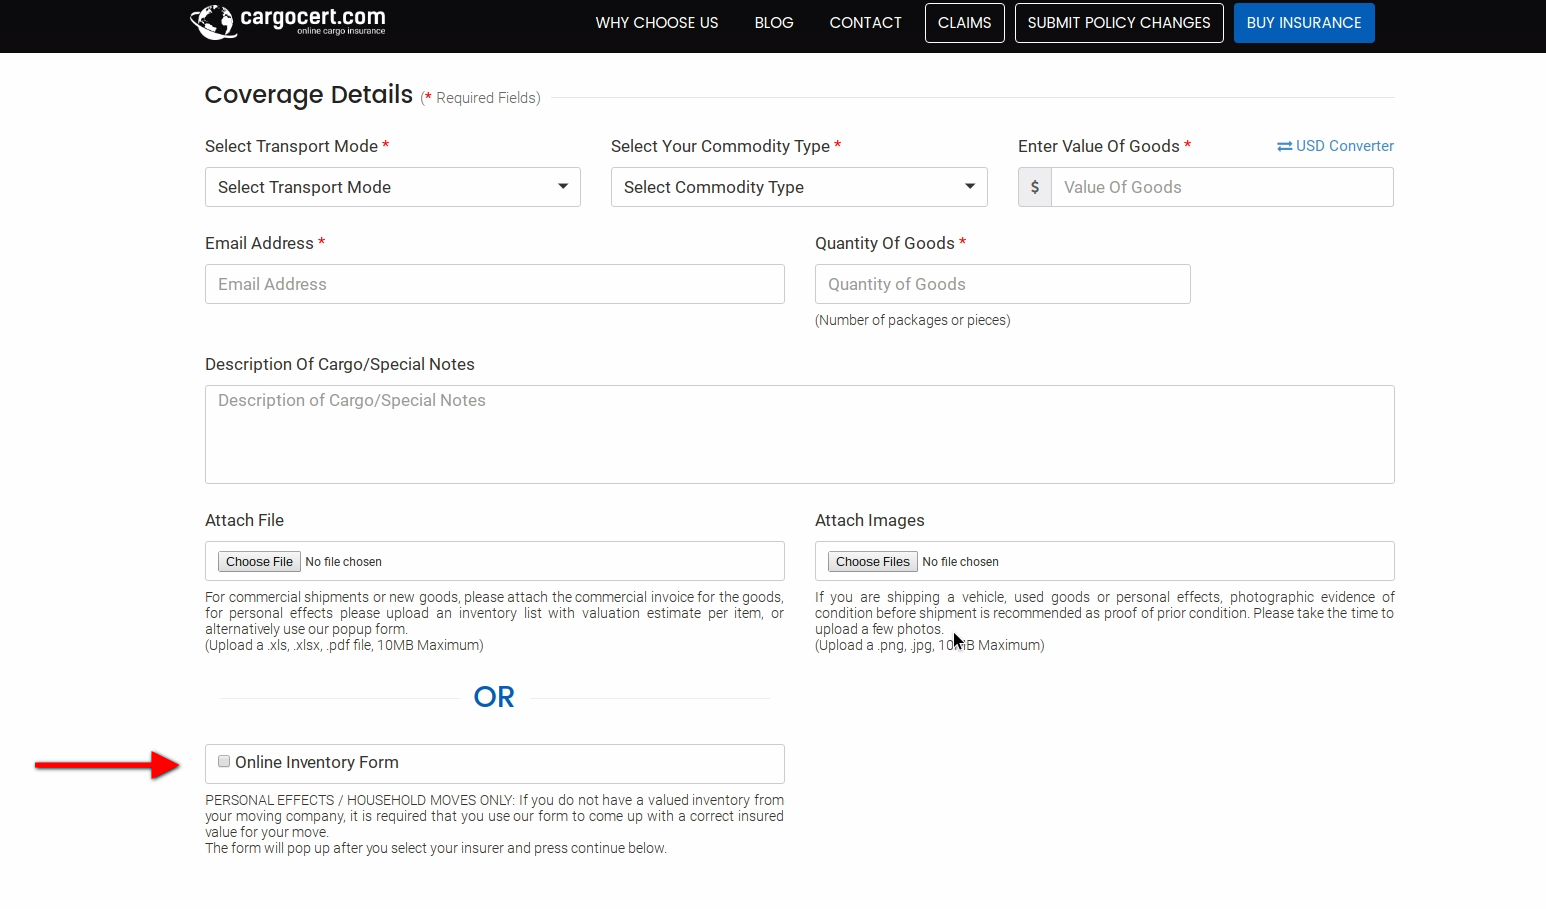The height and width of the screenshot is (909, 1546).
Task: Click the Coverage Details heading
Action: (309, 95)
